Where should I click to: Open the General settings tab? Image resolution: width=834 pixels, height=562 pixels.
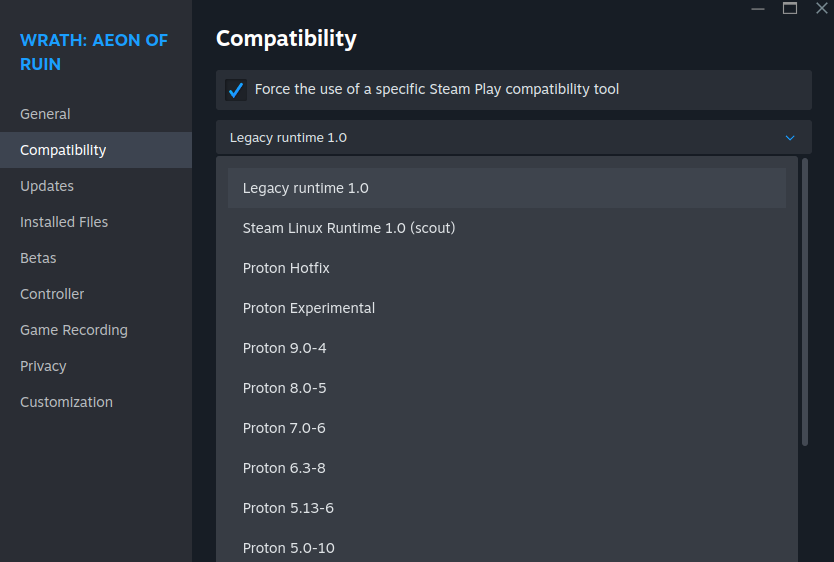pos(45,114)
